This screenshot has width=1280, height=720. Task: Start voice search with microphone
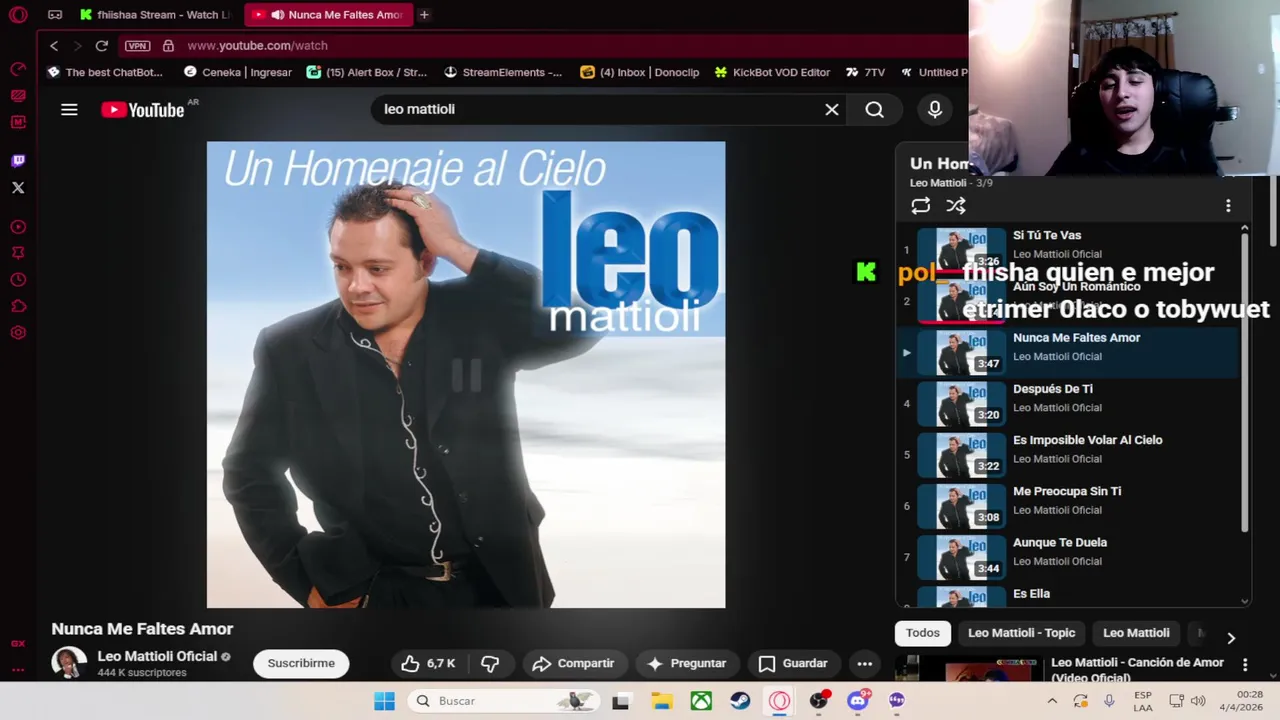(935, 110)
